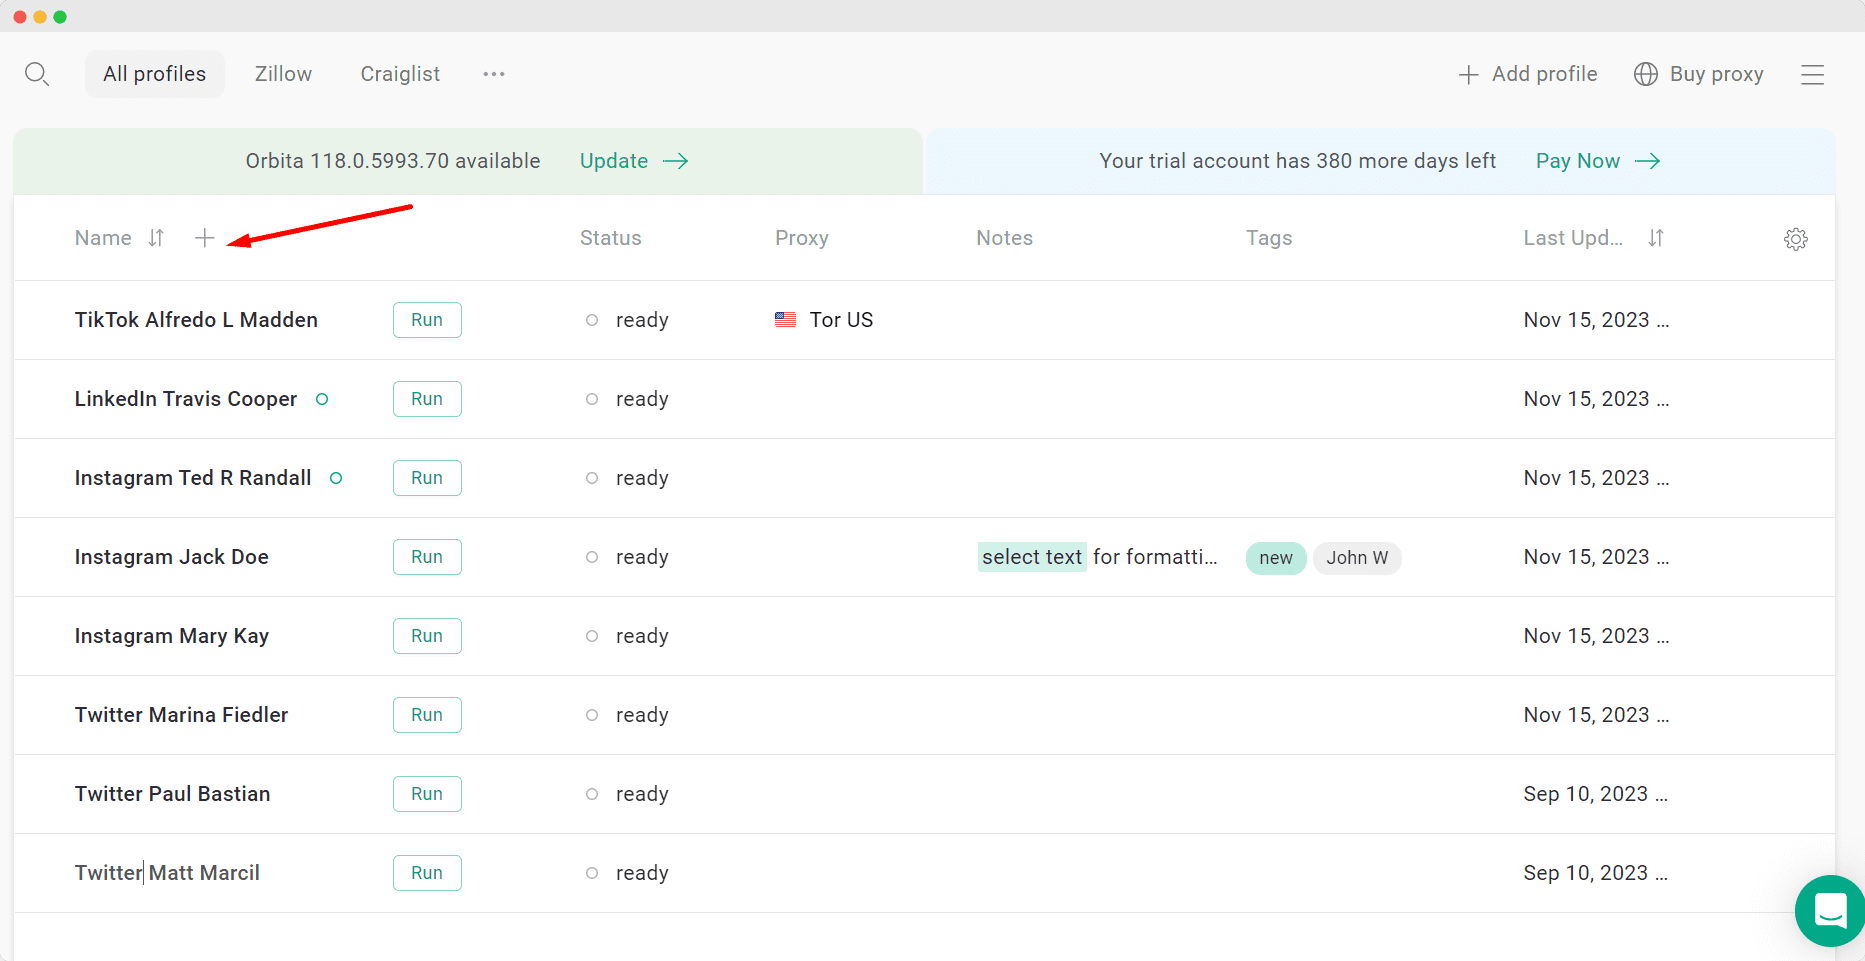1865x961 pixels.
Task: Click the US flag proxy icon
Action: pyautogui.click(x=785, y=320)
